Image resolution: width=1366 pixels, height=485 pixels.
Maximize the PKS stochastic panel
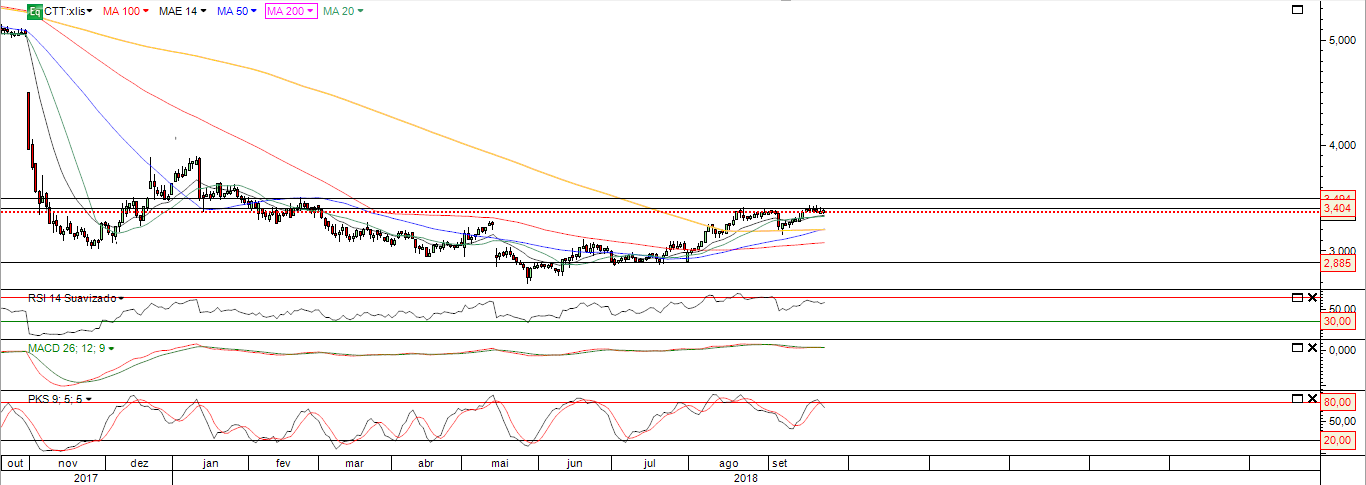point(1298,398)
